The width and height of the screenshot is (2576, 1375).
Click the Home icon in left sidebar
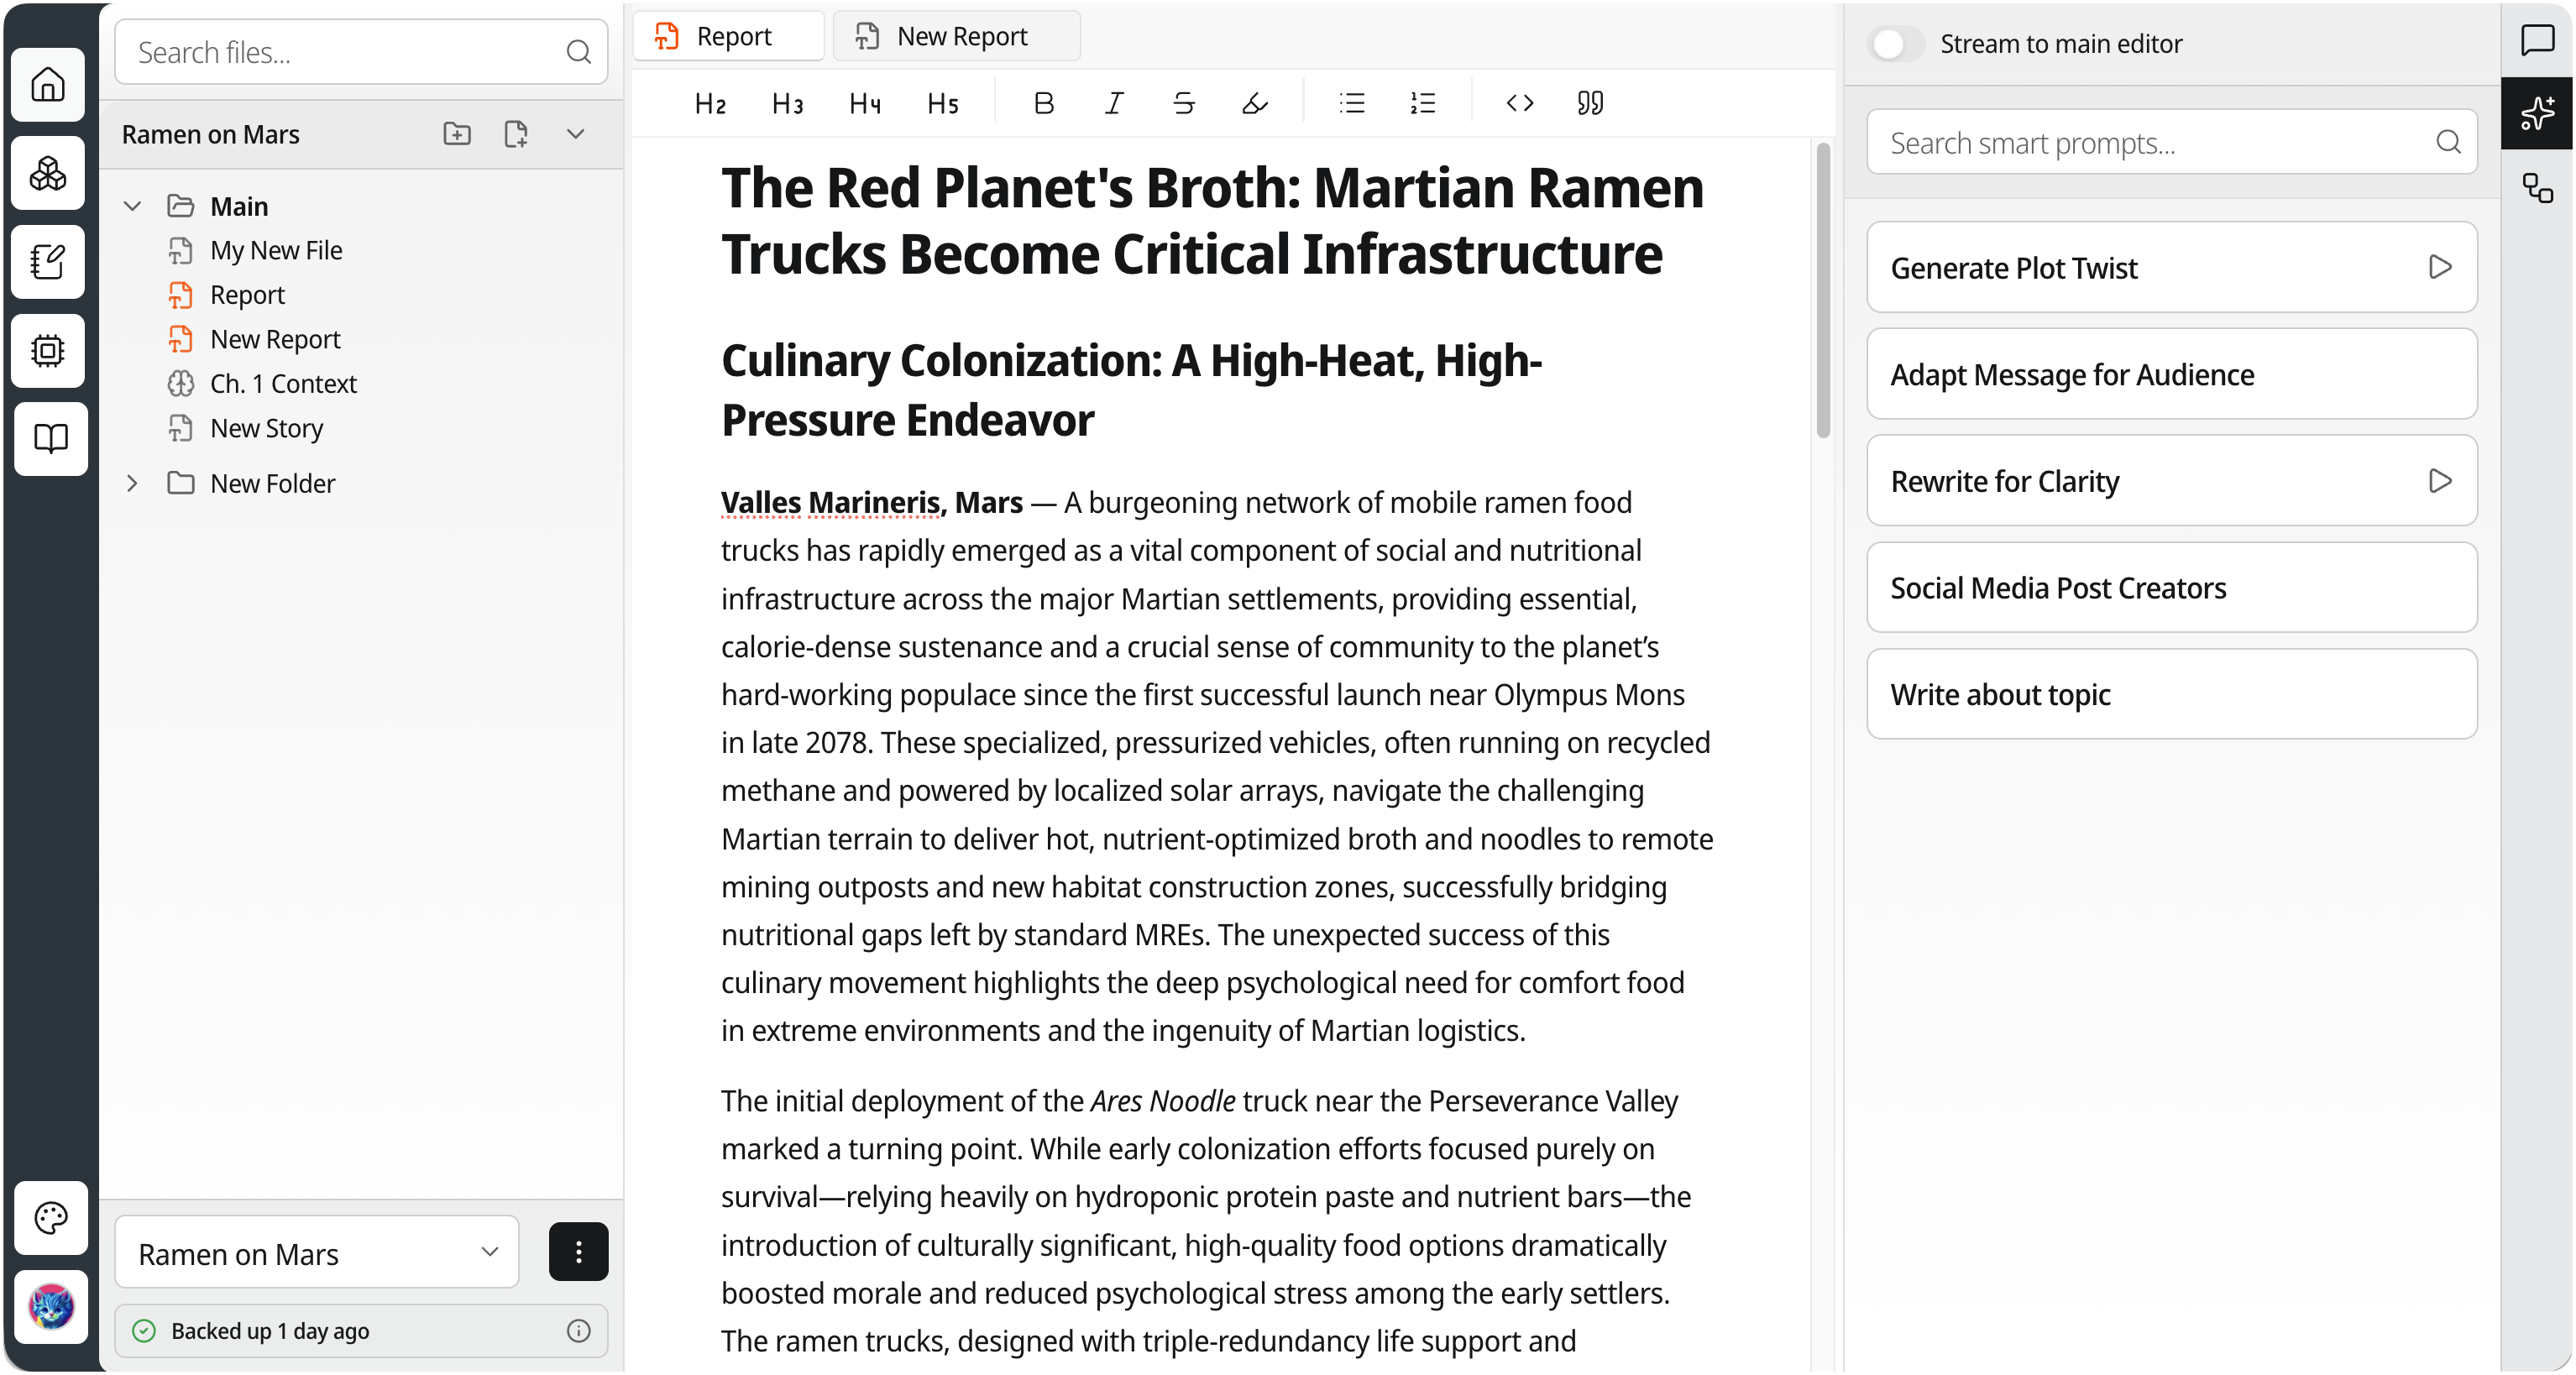click(x=48, y=84)
